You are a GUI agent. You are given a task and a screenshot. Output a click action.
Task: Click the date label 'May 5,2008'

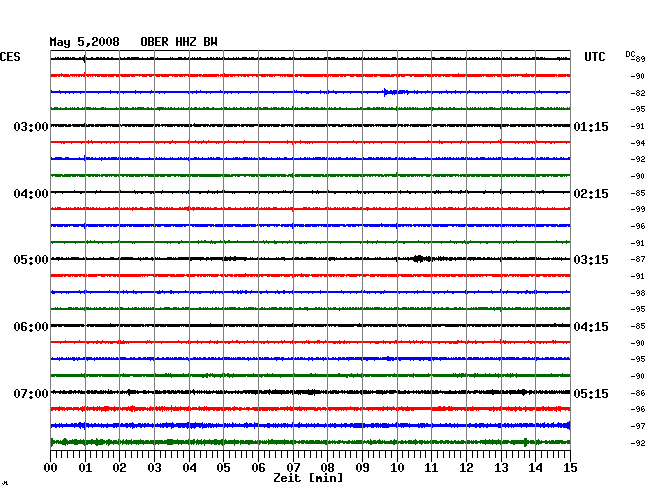pos(85,42)
